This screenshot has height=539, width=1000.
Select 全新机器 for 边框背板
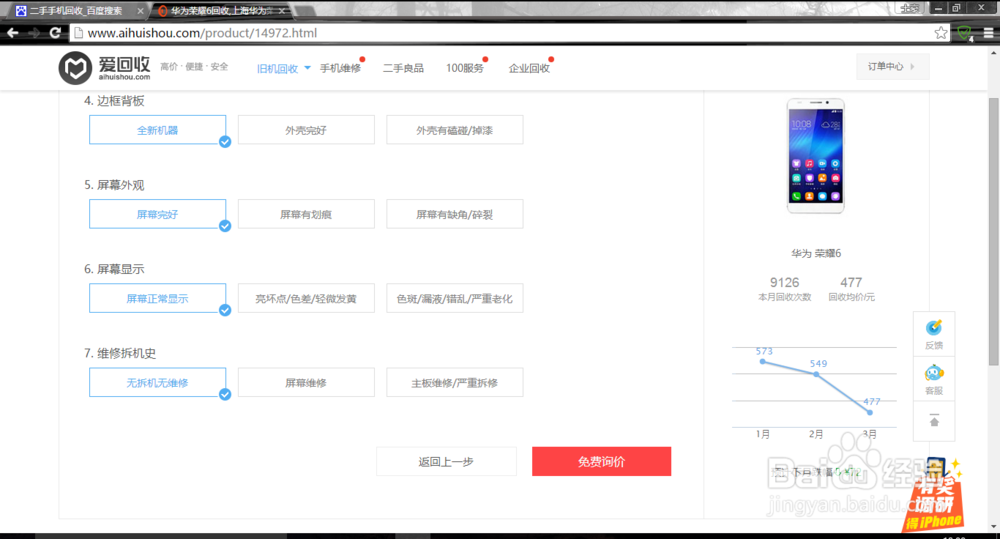click(x=158, y=130)
